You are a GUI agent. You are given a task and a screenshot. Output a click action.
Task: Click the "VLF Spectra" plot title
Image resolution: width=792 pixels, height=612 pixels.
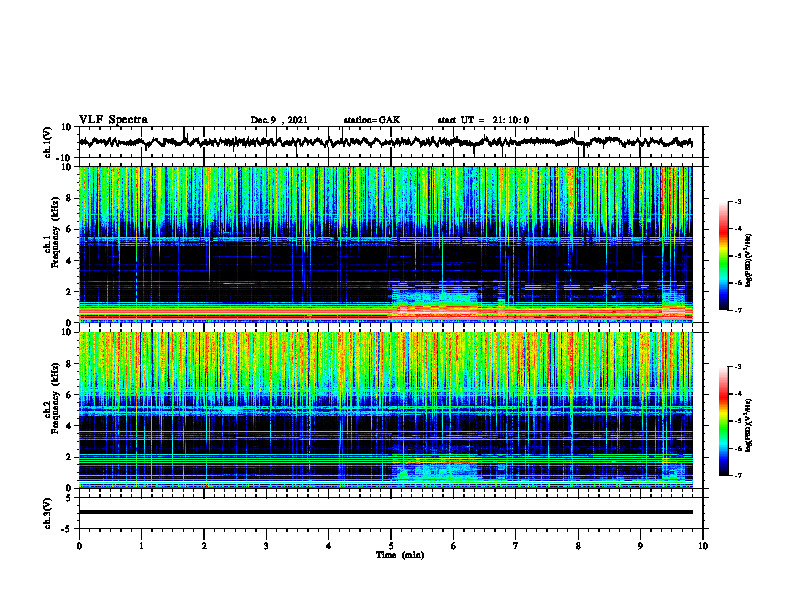113,120
